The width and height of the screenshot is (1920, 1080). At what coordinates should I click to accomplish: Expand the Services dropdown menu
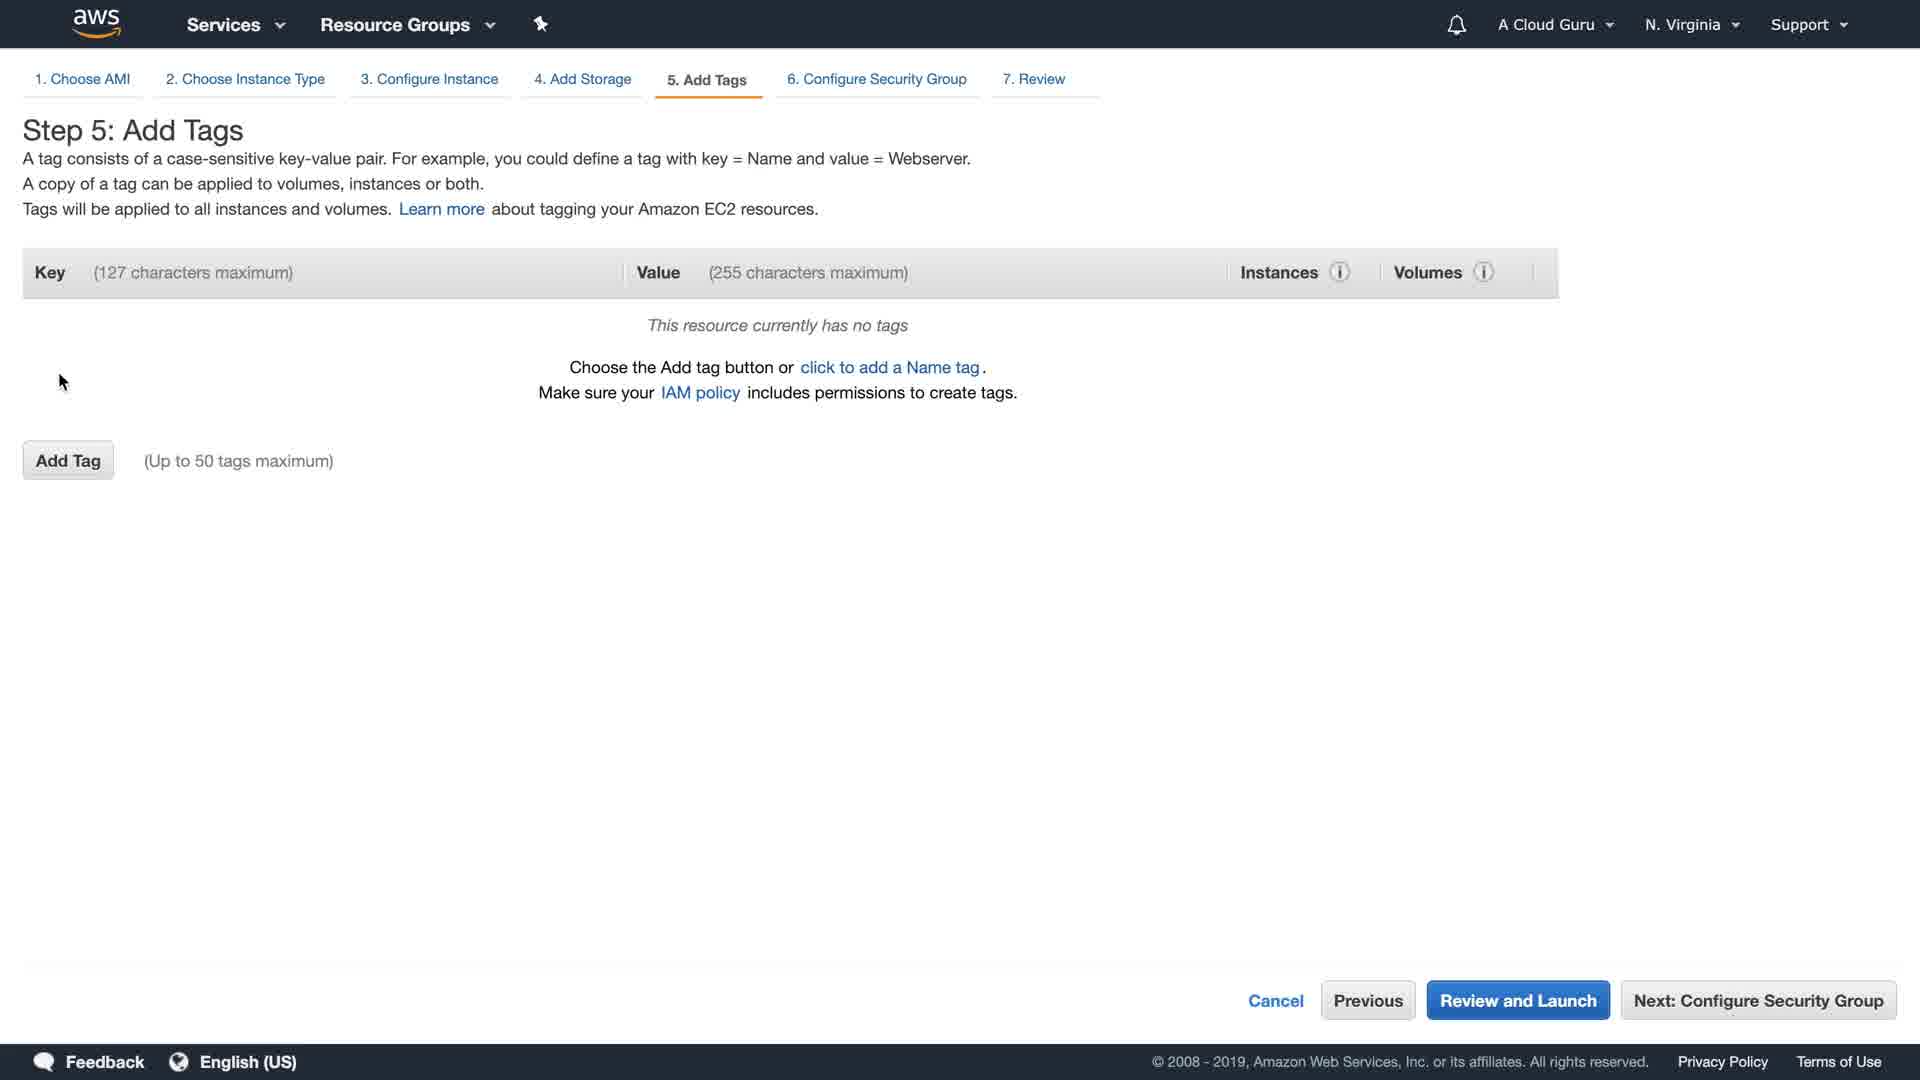coord(235,25)
